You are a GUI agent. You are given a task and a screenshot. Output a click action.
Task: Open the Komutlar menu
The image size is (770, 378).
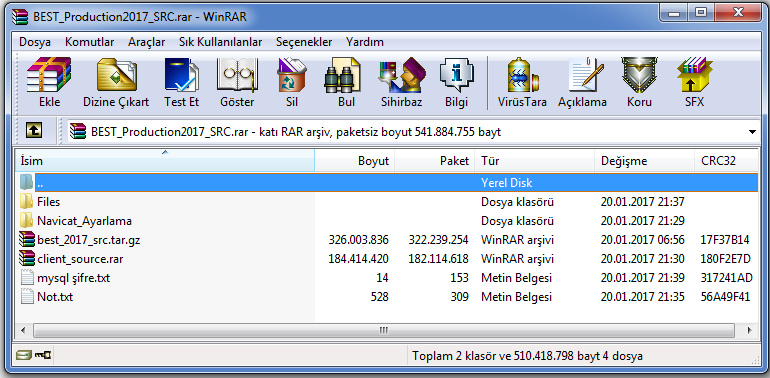click(x=89, y=42)
